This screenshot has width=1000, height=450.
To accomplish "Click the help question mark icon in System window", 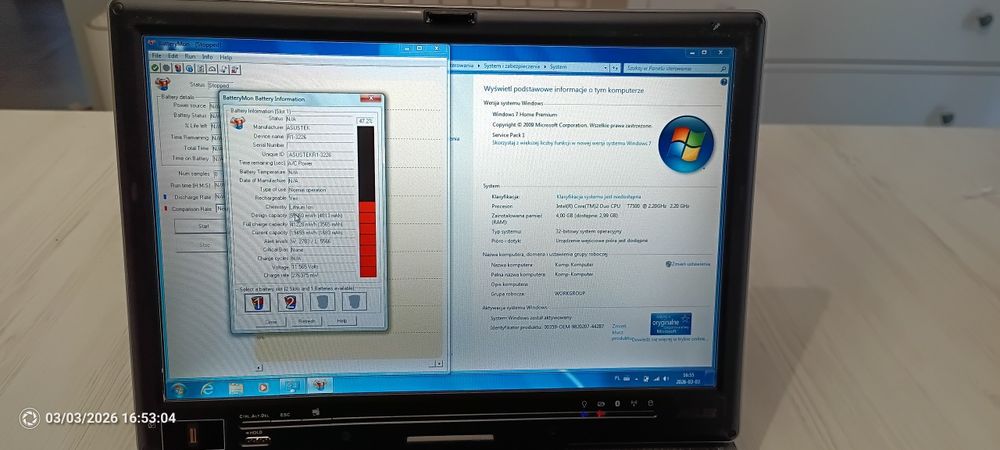I will [x=724, y=82].
